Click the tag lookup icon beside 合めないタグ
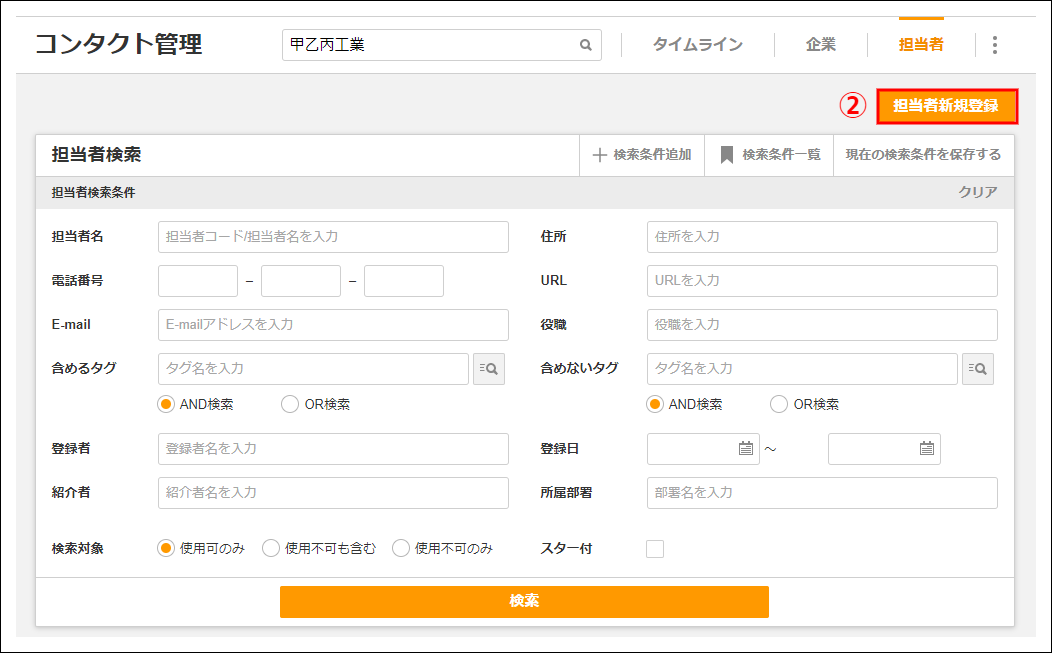 (x=978, y=369)
